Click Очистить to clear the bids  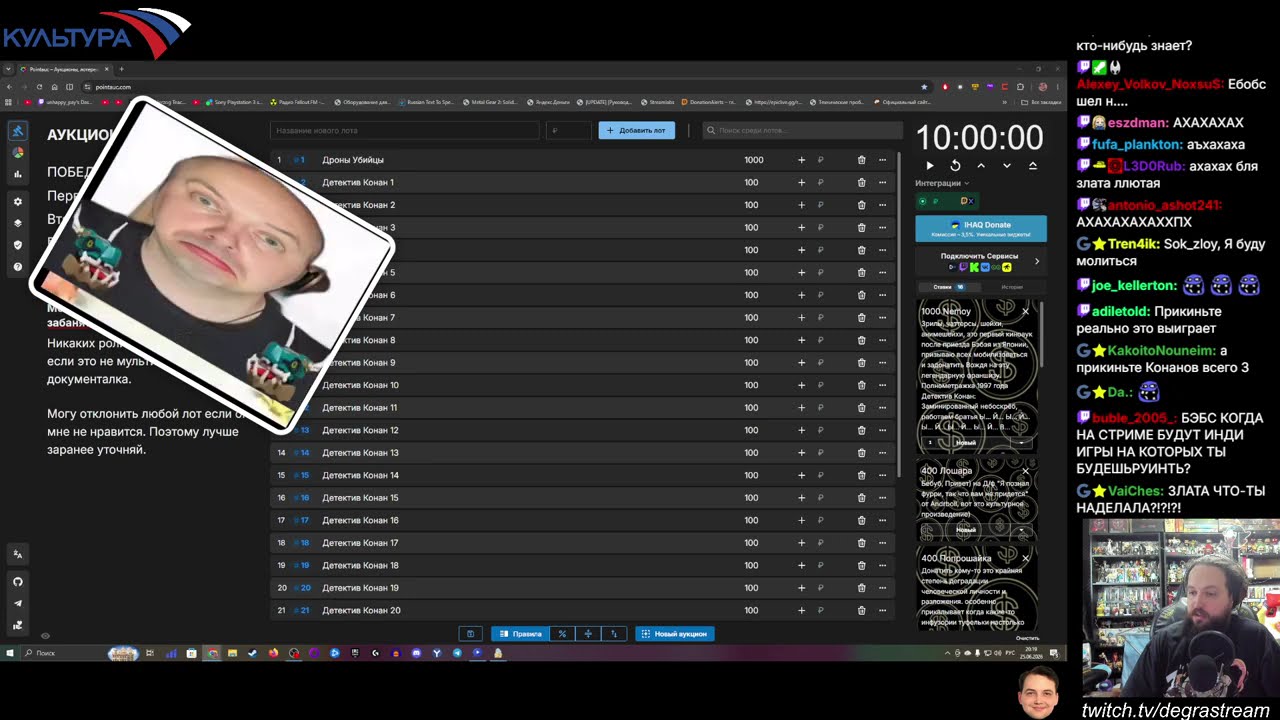(1027, 638)
